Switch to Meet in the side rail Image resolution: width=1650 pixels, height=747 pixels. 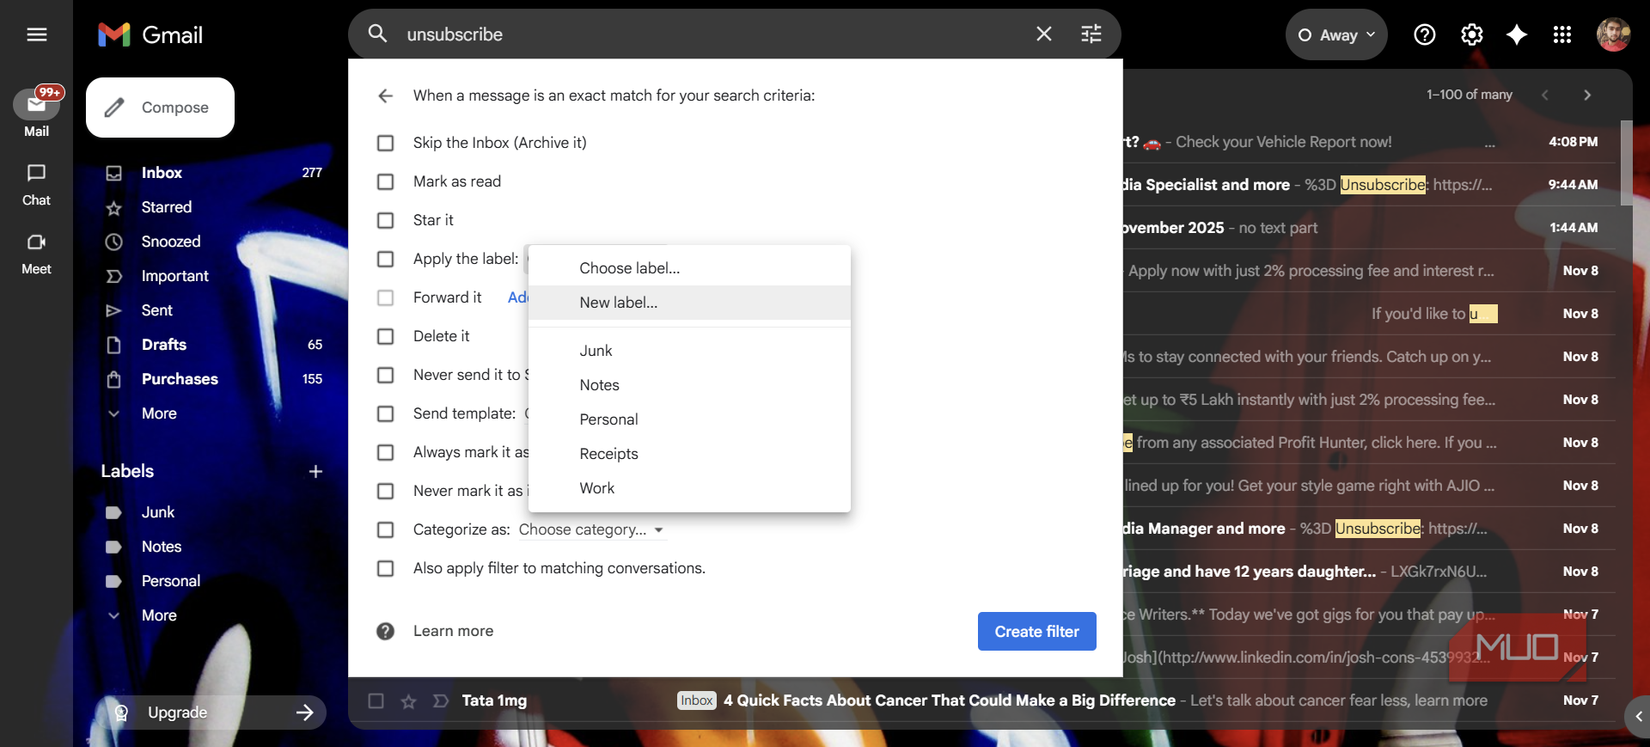tap(36, 254)
